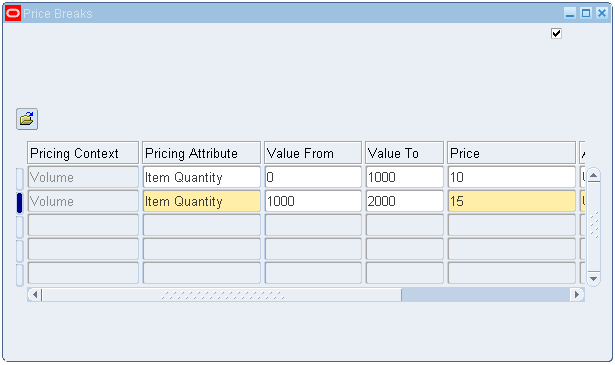Click the Value From field containing 1000
615x365 pixels.
coord(313,201)
